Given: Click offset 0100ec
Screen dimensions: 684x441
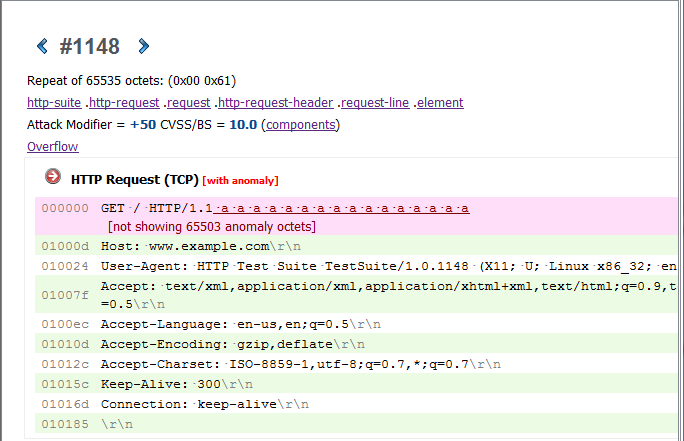Looking at the screenshot, I should (65, 324).
